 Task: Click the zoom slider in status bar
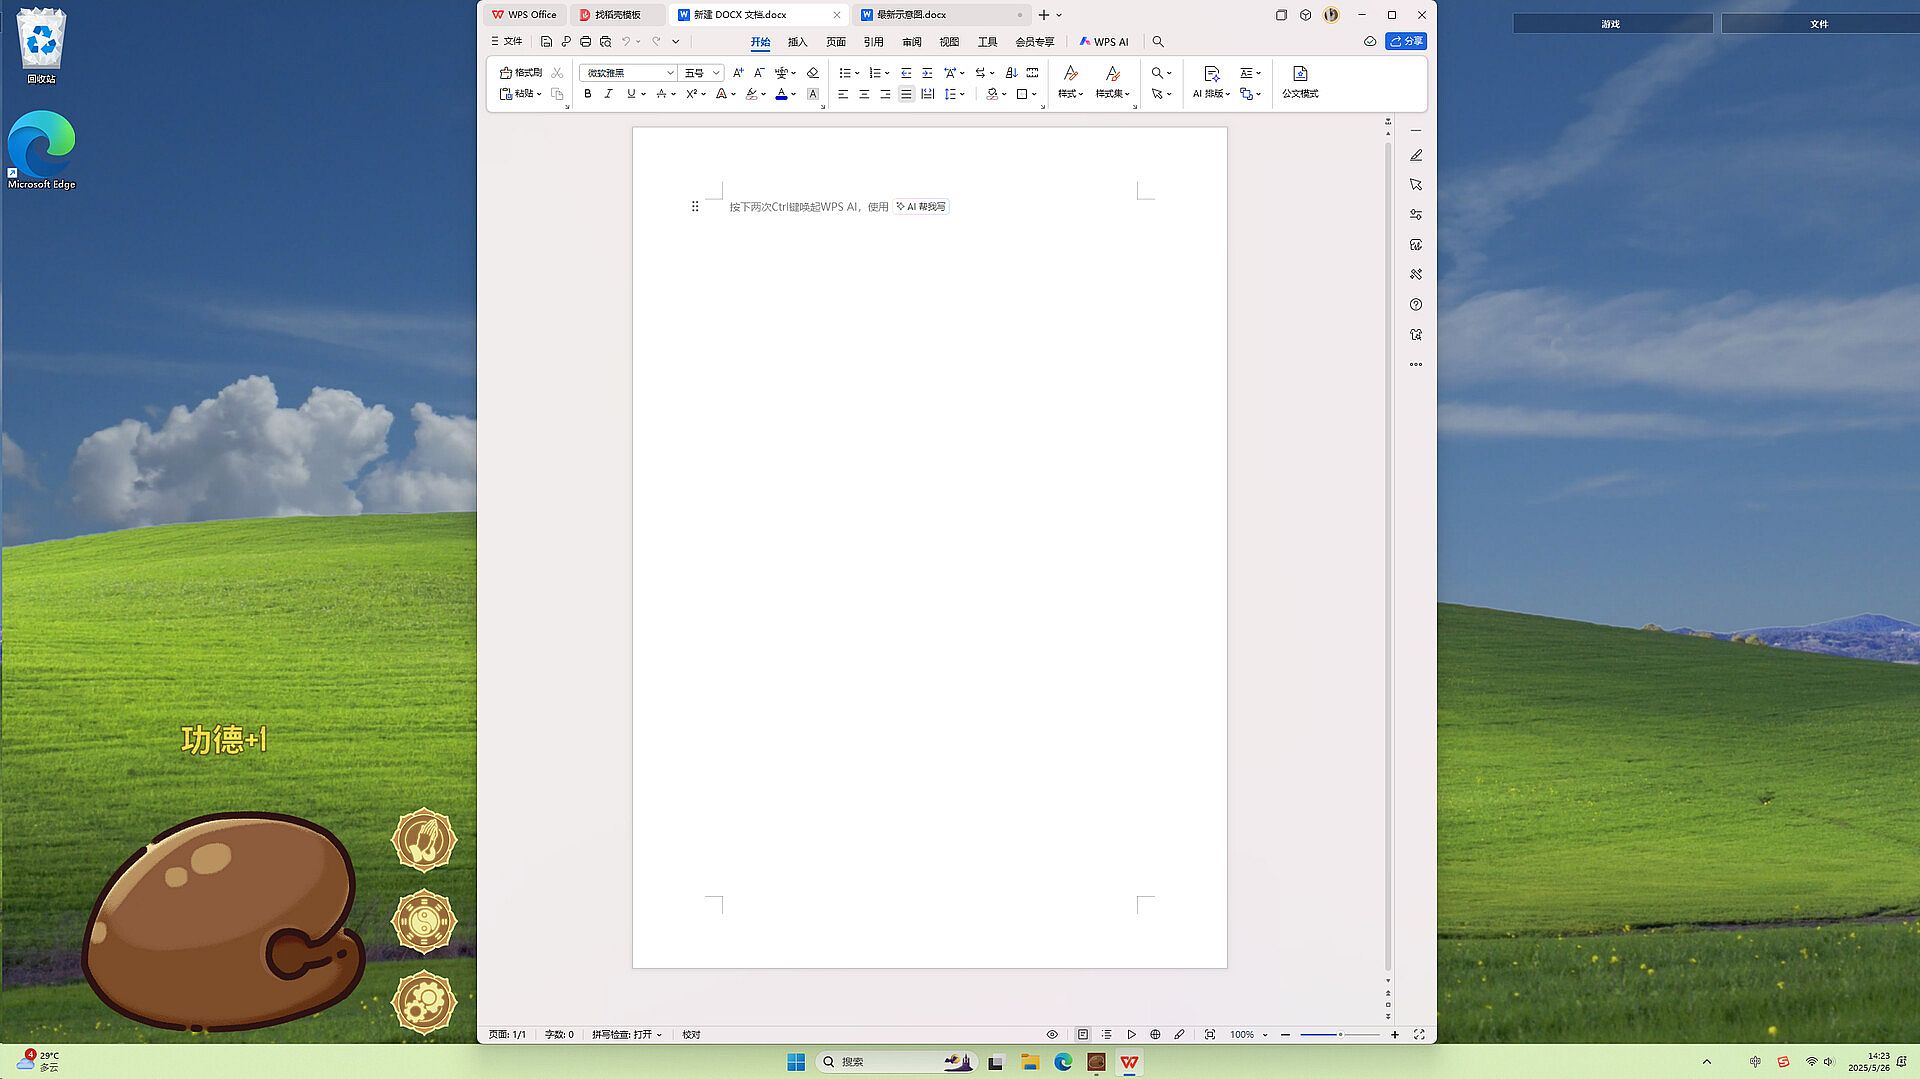click(x=1339, y=1035)
